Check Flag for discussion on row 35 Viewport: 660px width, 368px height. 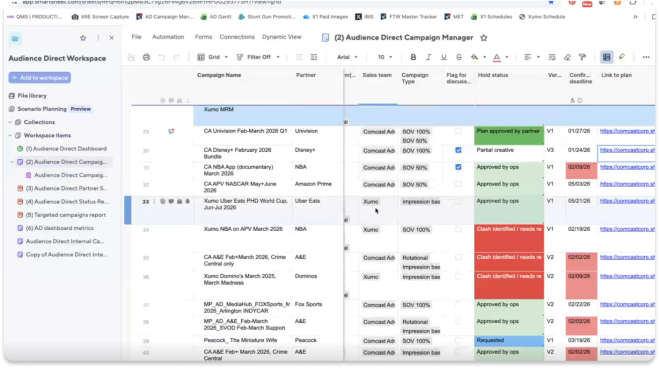[458, 257]
